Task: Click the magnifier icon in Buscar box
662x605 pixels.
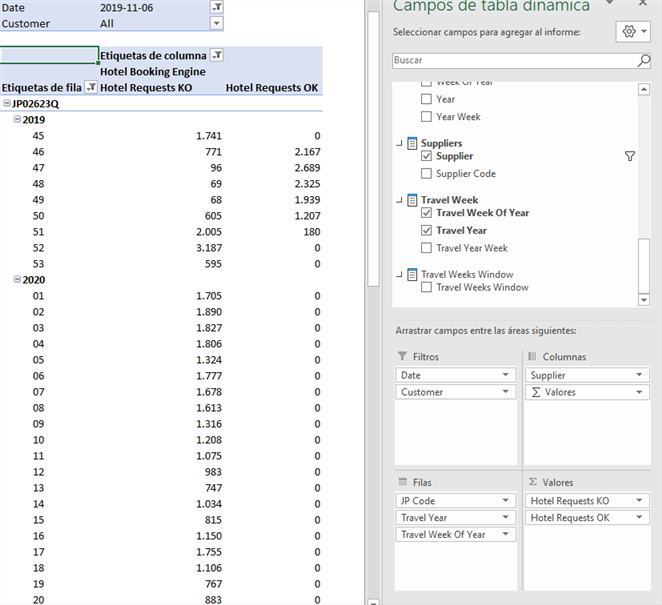Action: coord(644,61)
